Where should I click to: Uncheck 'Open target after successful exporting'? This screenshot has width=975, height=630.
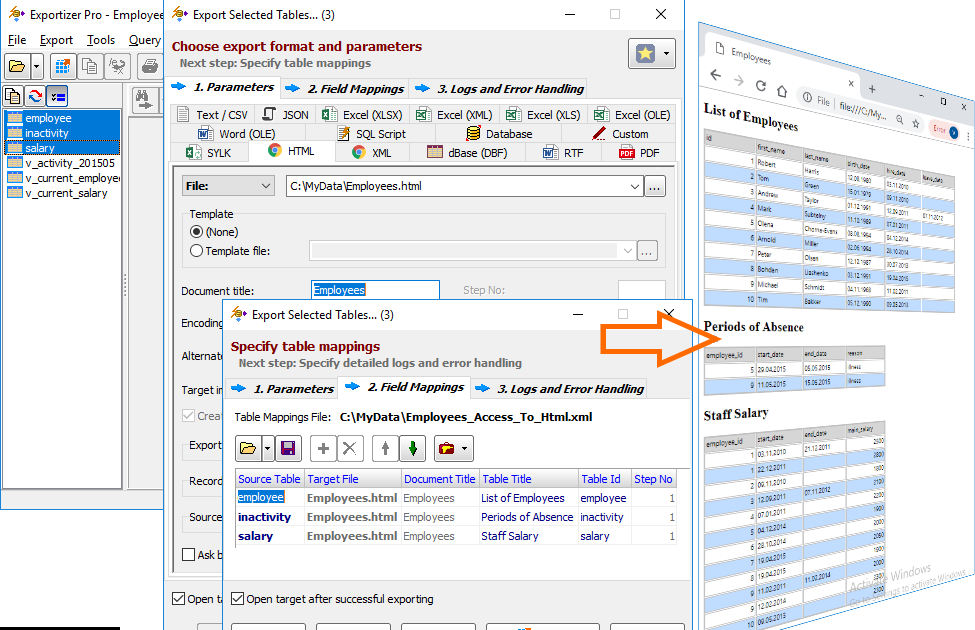tap(238, 598)
